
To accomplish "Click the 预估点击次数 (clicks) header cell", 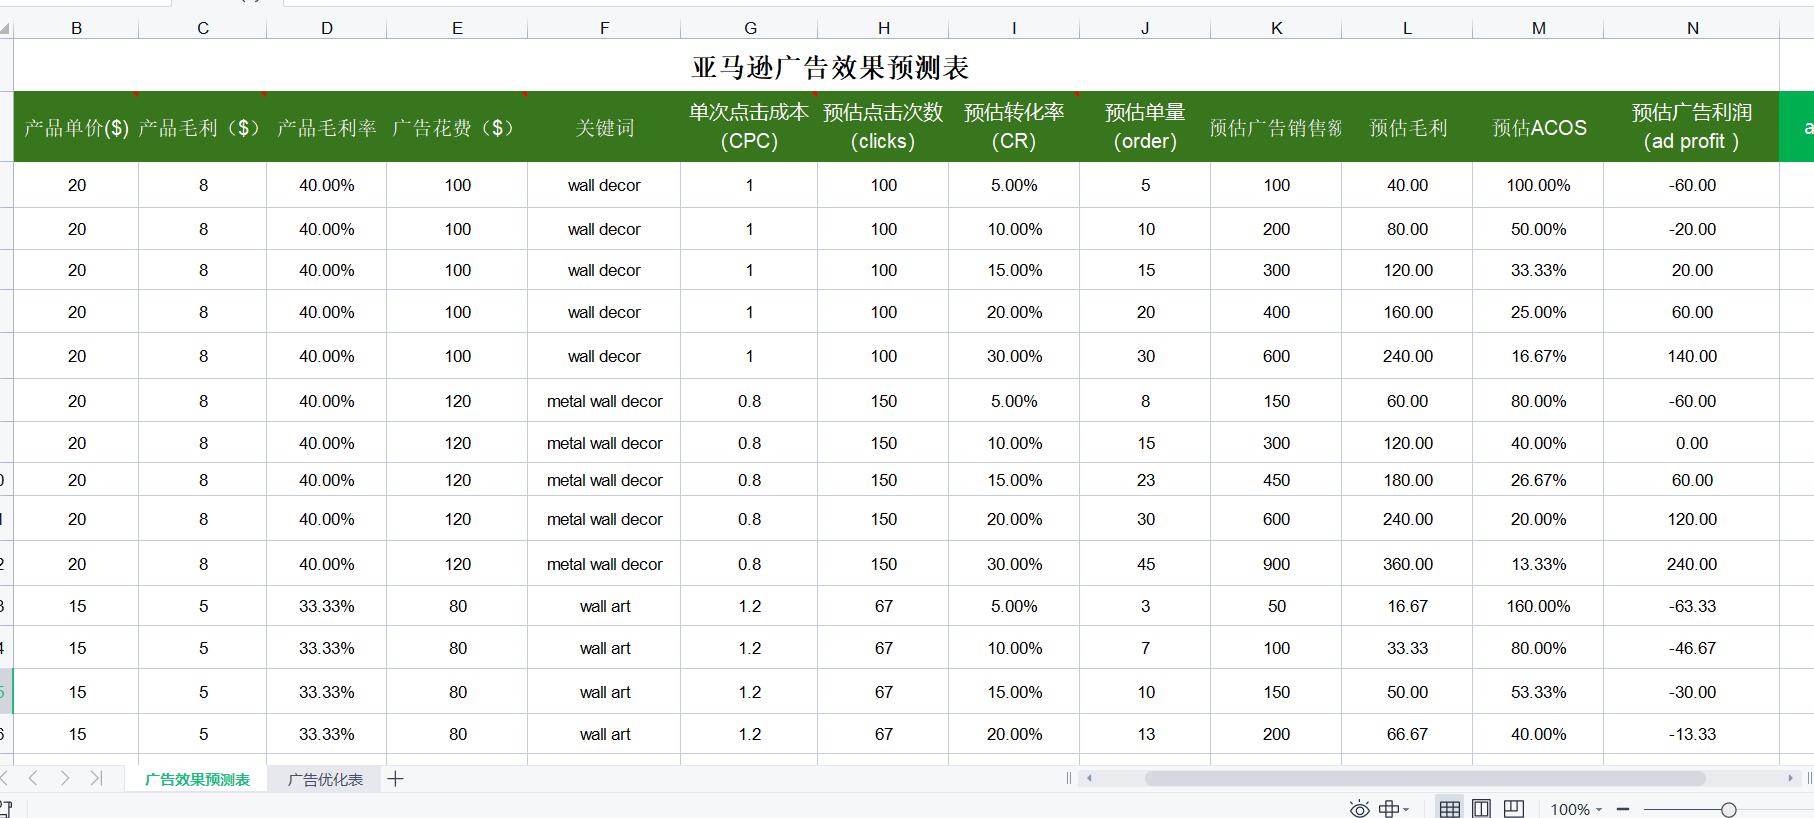I will pyautogui.click(x=883, y=127).
